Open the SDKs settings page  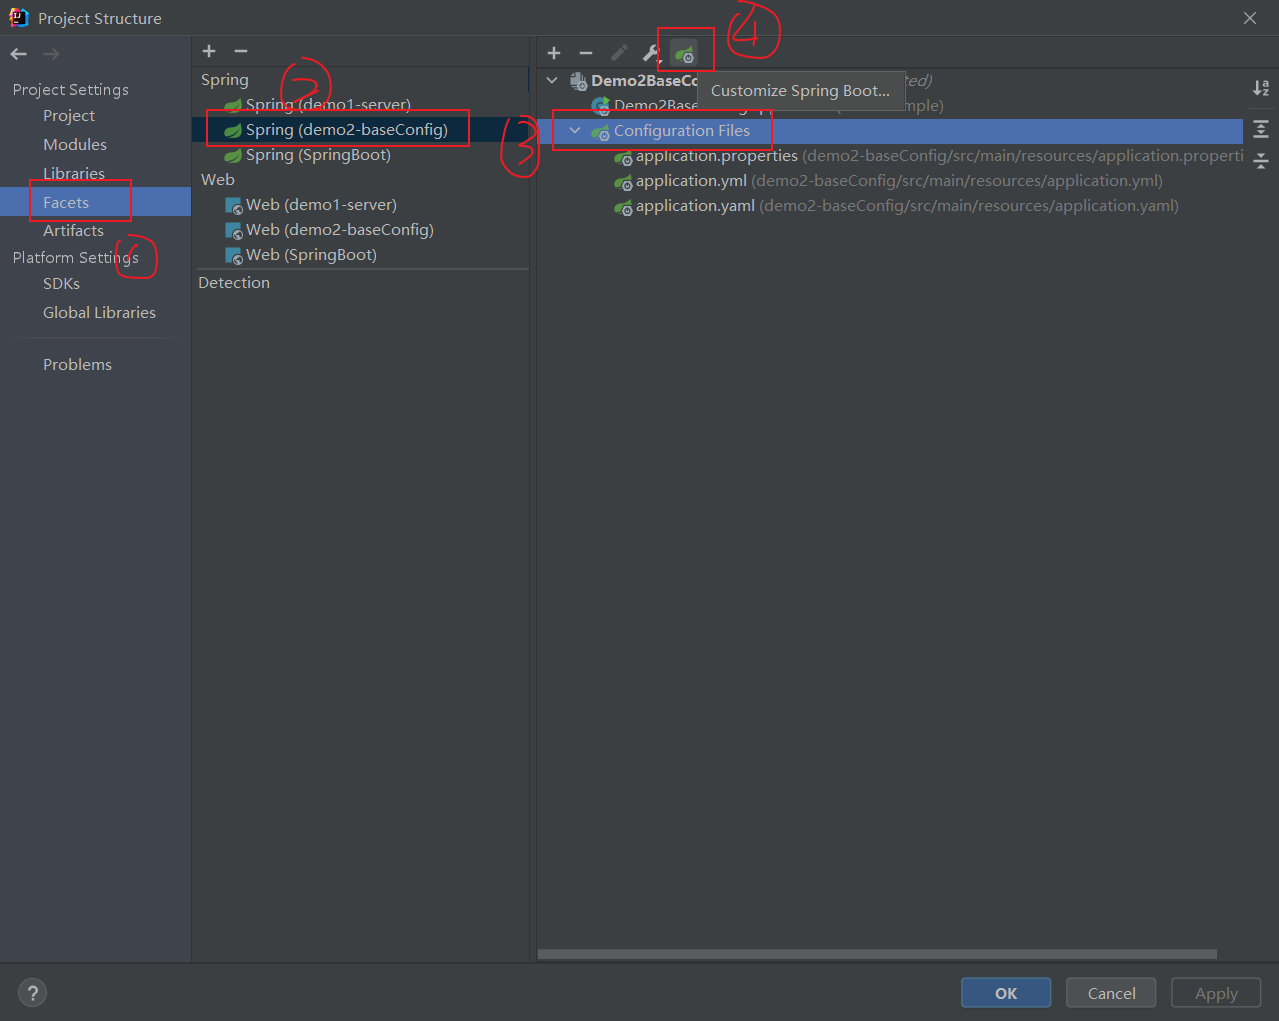pos(61,284)
